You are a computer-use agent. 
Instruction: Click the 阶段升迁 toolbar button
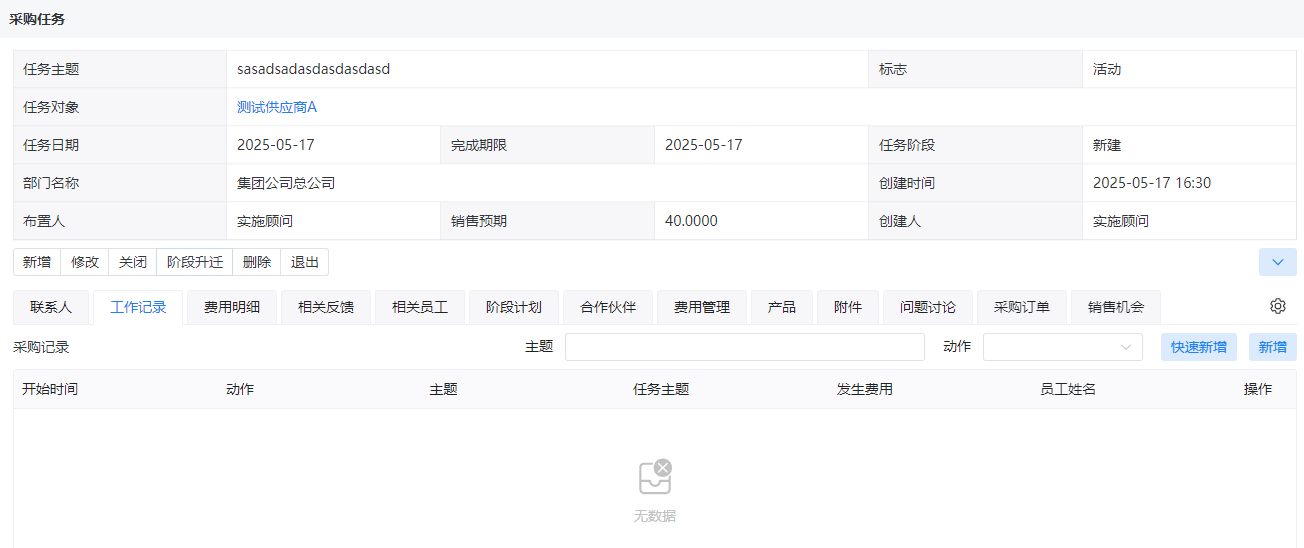tap(195, 262)
